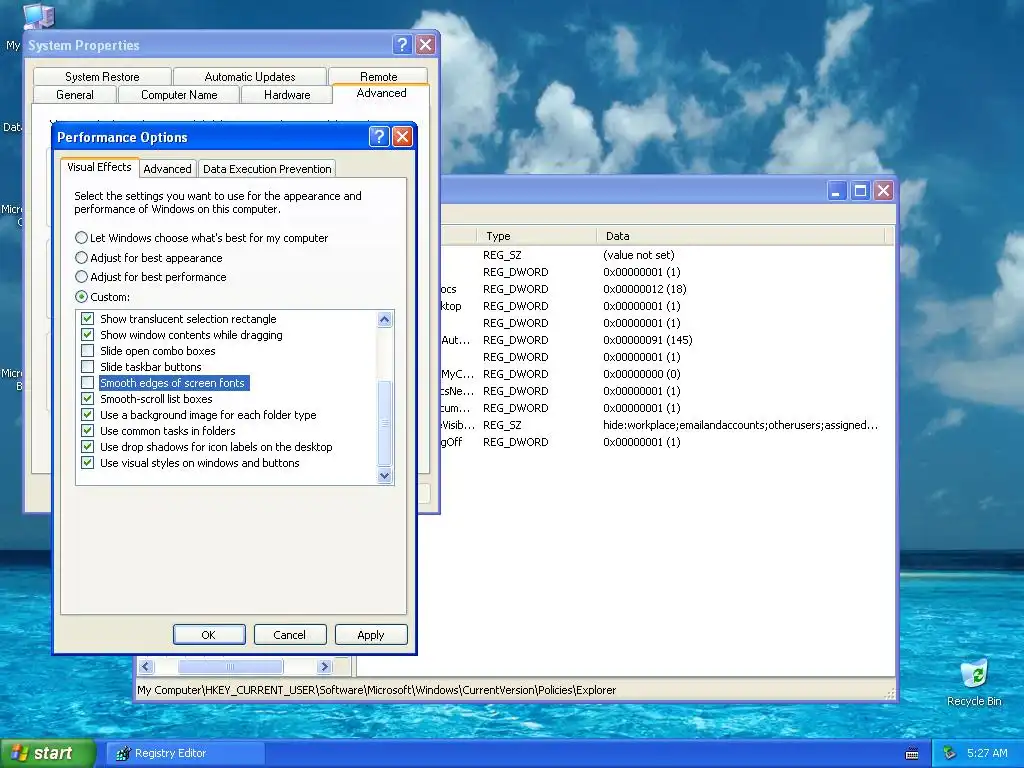
Task: Click the effects list vertical scrollbar thumb
Action: [x=385, y=423]
